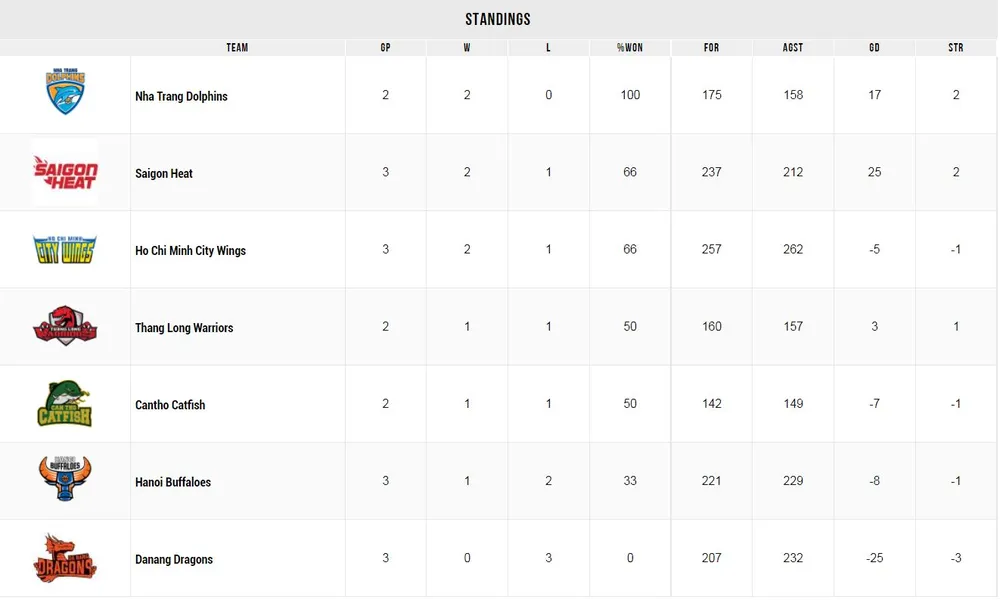Screen dimensions: 1000x600
Task: Click the Saigon Heat logo
Action: click(x=65, y=172)
